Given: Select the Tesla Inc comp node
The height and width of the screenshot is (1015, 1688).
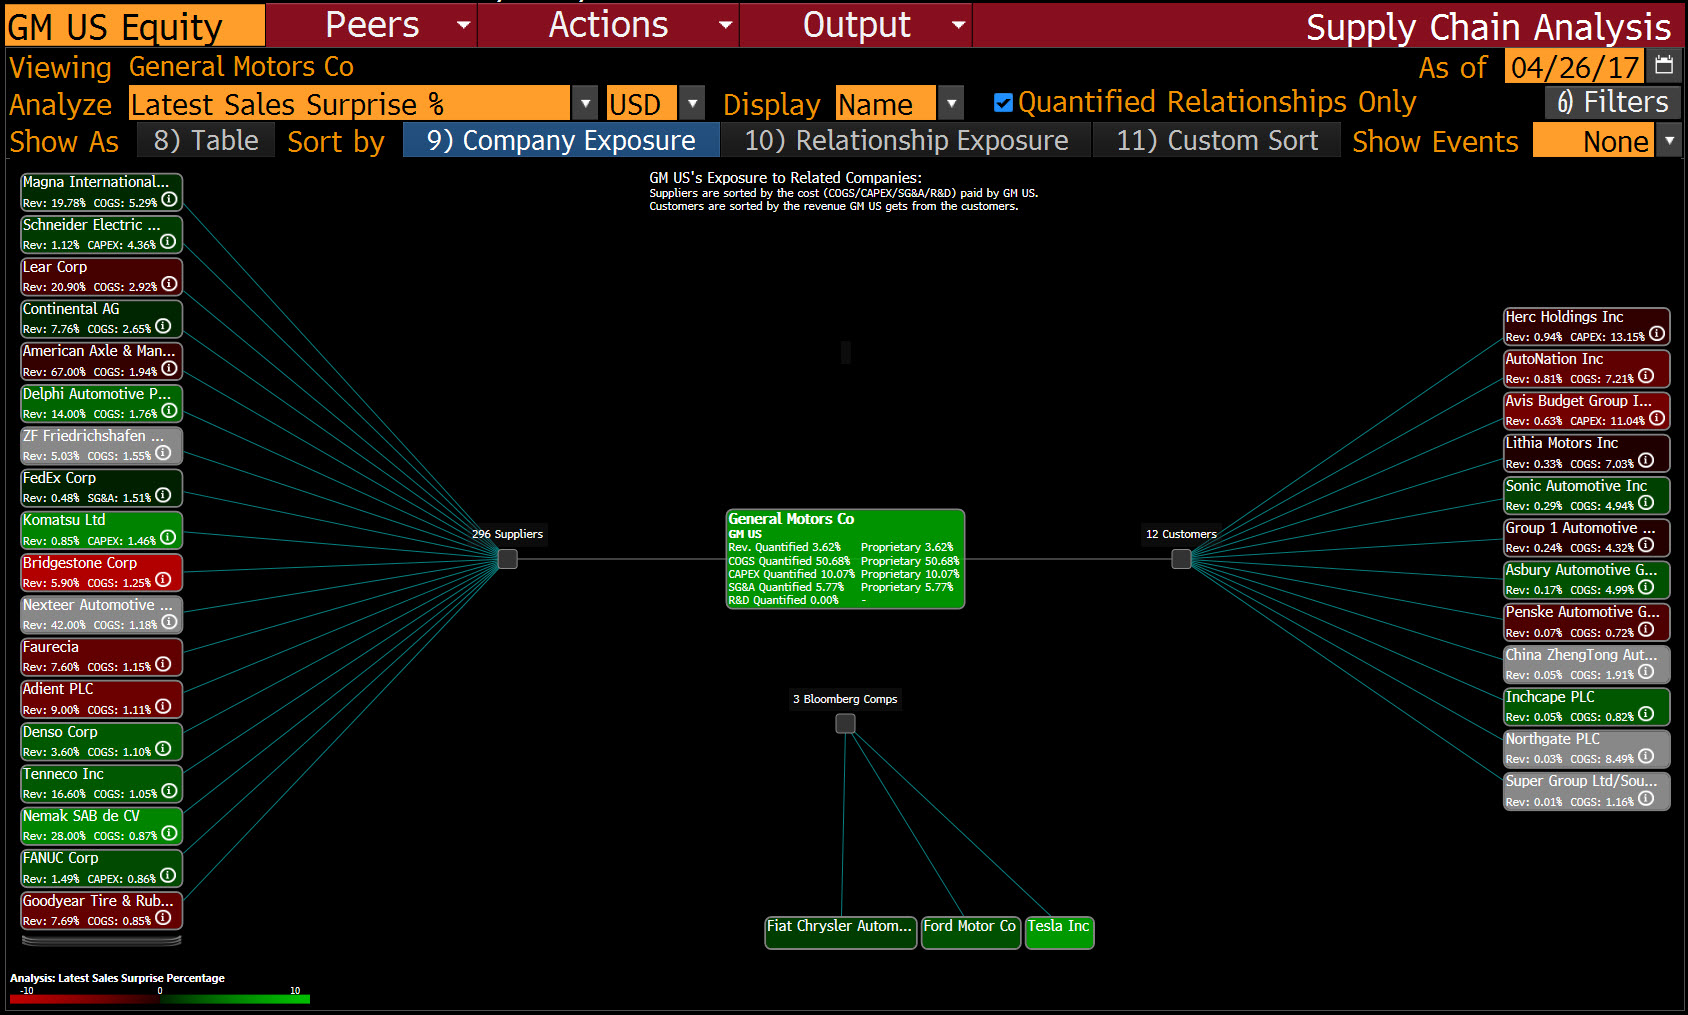Looking at the screenshot, I should pos(1059,933).
